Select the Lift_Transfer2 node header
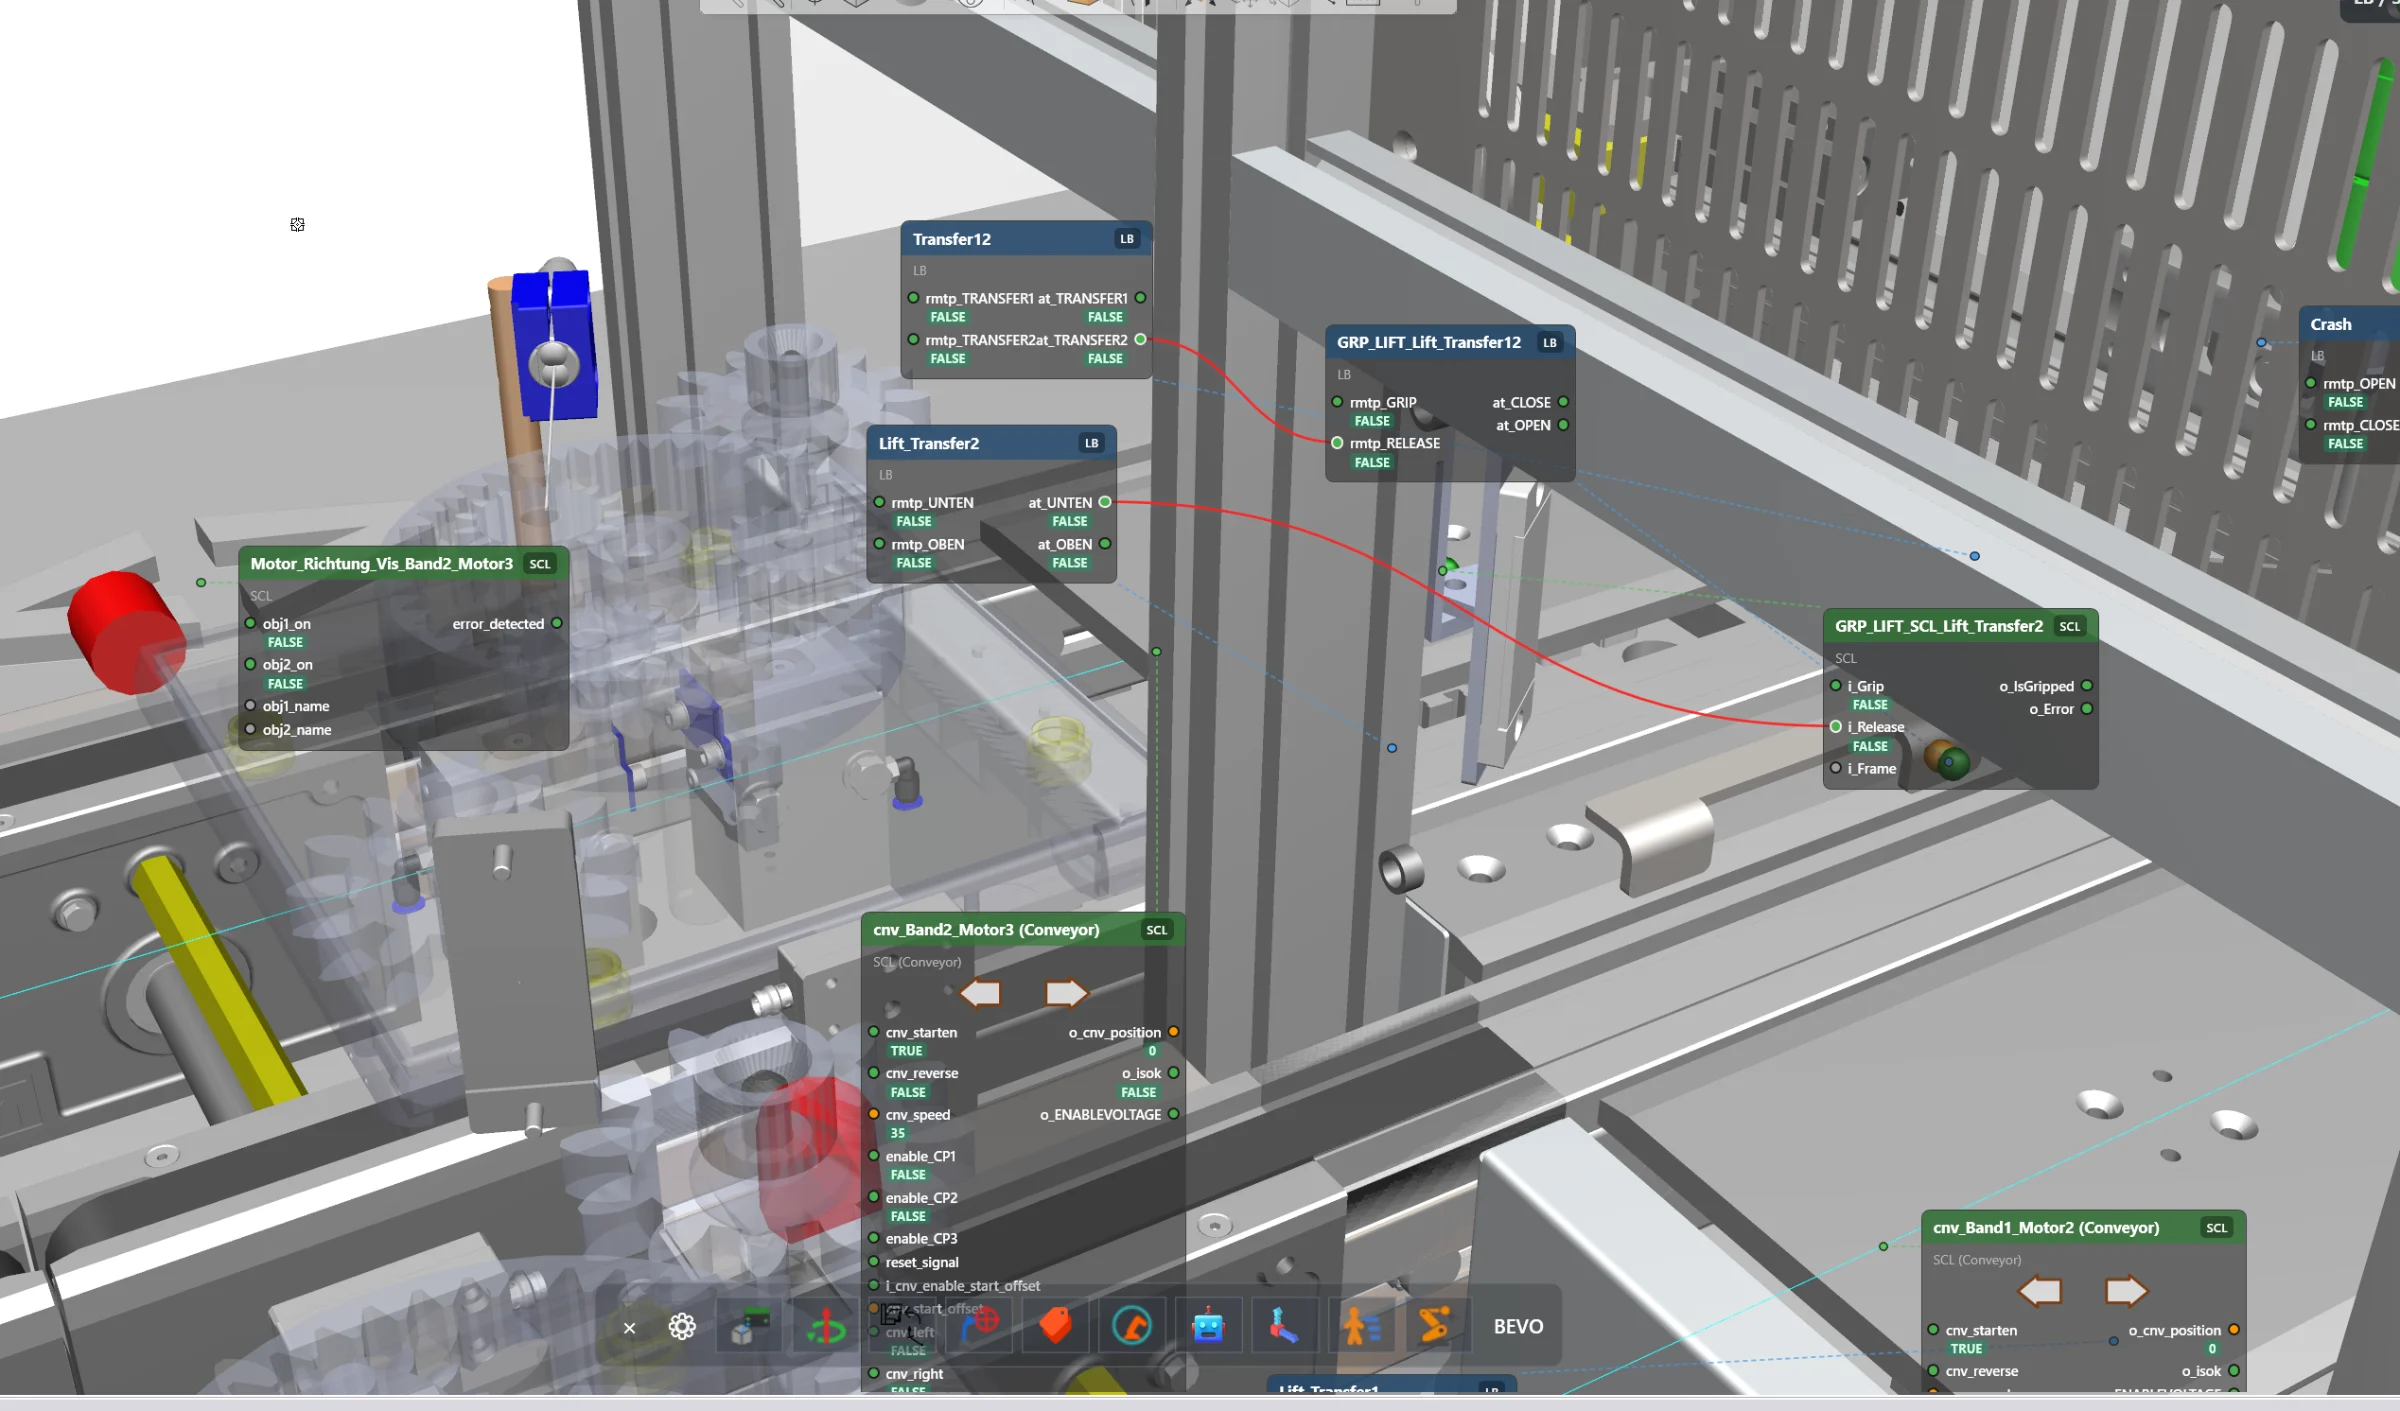The width and height of the screenshot is (2400, 1411). [x=991, y=443]
